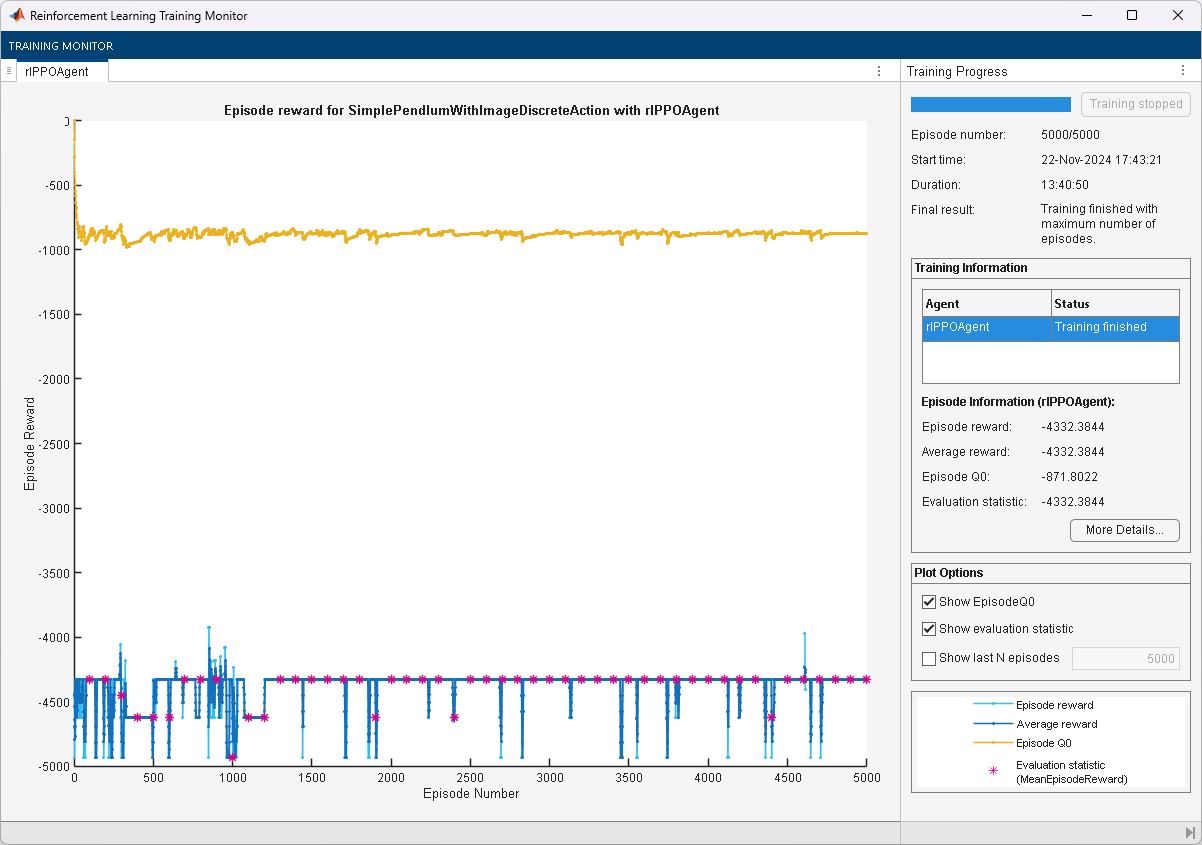Image resolution: width=1202 pixels, height=845 pixels.
Task: Click the collapse-panel arrow in bottom status bar
Action: pos(1189,833)
